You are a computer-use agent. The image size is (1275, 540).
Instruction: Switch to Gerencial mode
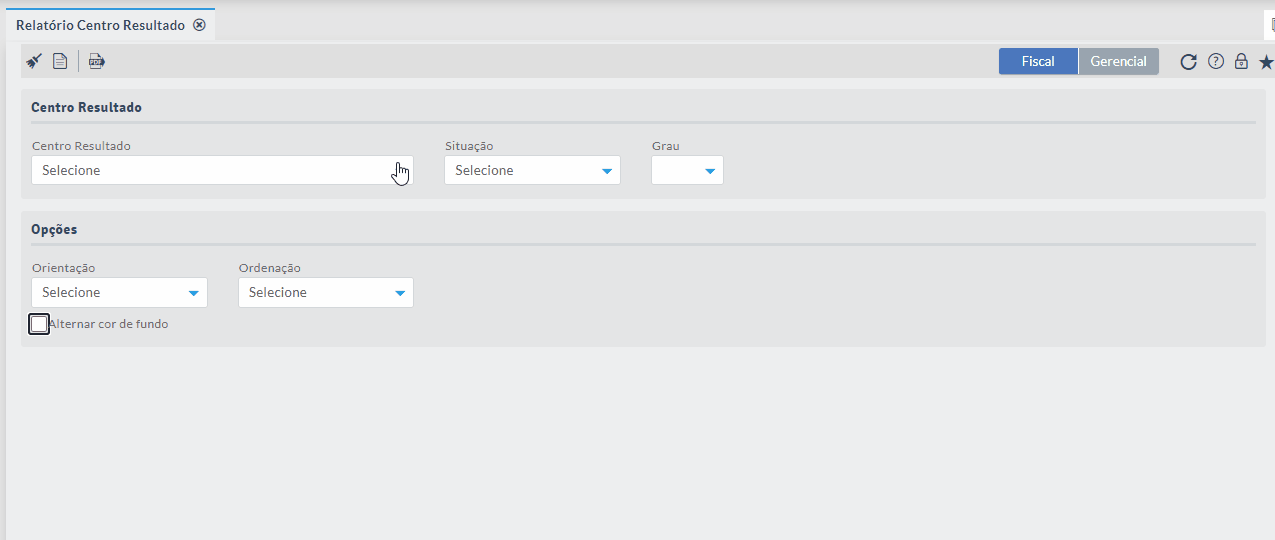1118,62
